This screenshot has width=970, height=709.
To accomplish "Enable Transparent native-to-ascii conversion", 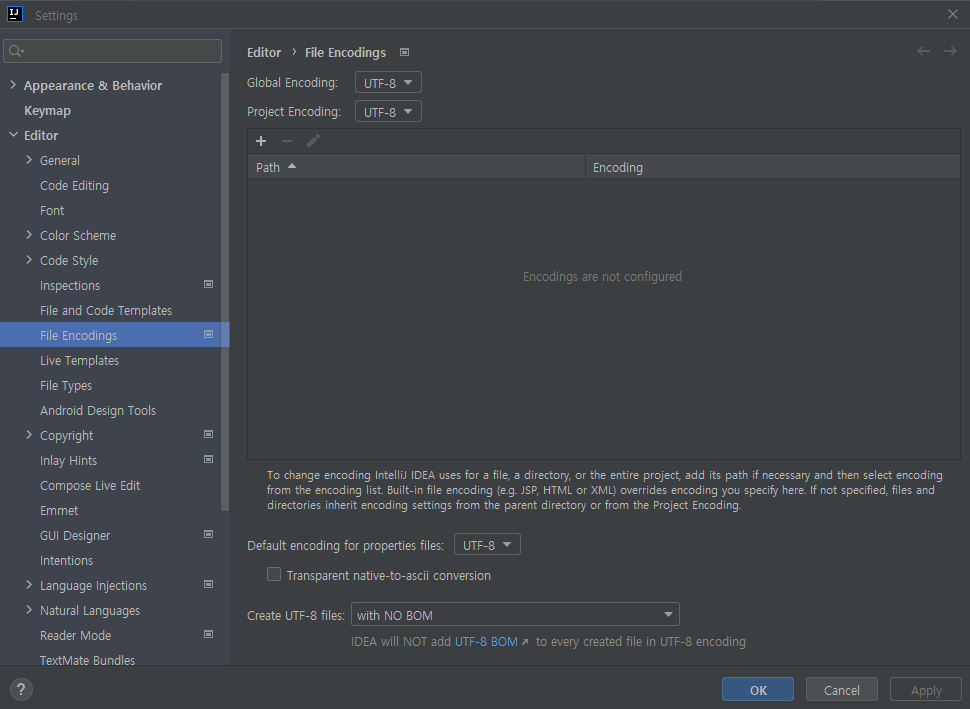I will (274, 575).
